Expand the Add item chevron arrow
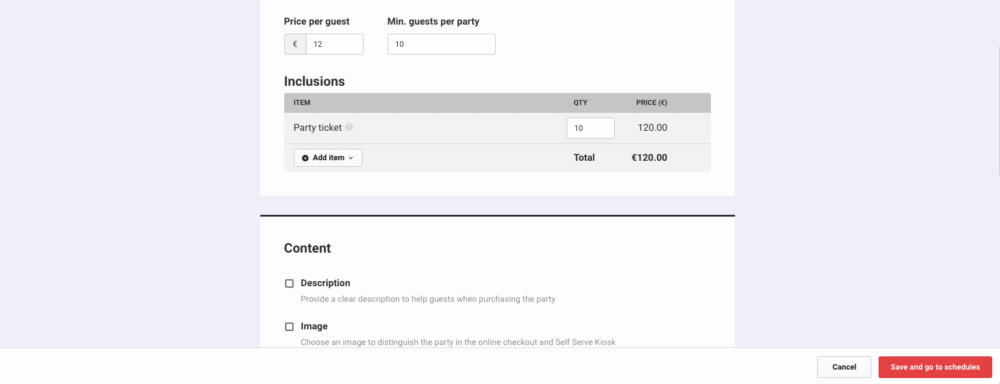 (x=351, y=158)
